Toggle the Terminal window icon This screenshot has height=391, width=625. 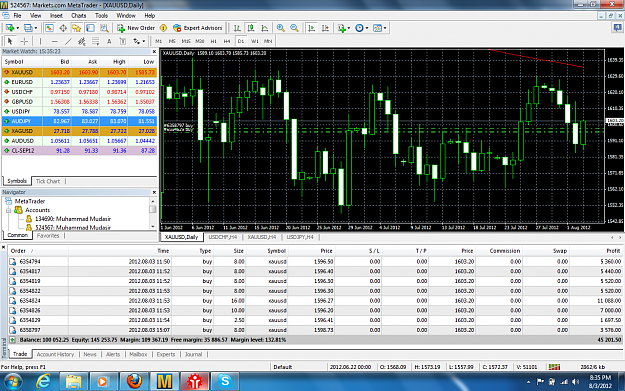click(90, 28)
